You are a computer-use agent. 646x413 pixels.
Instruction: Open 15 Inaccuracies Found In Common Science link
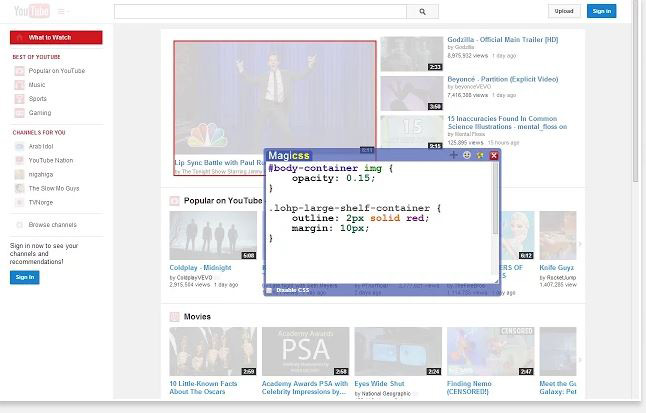tap(507, 123)
